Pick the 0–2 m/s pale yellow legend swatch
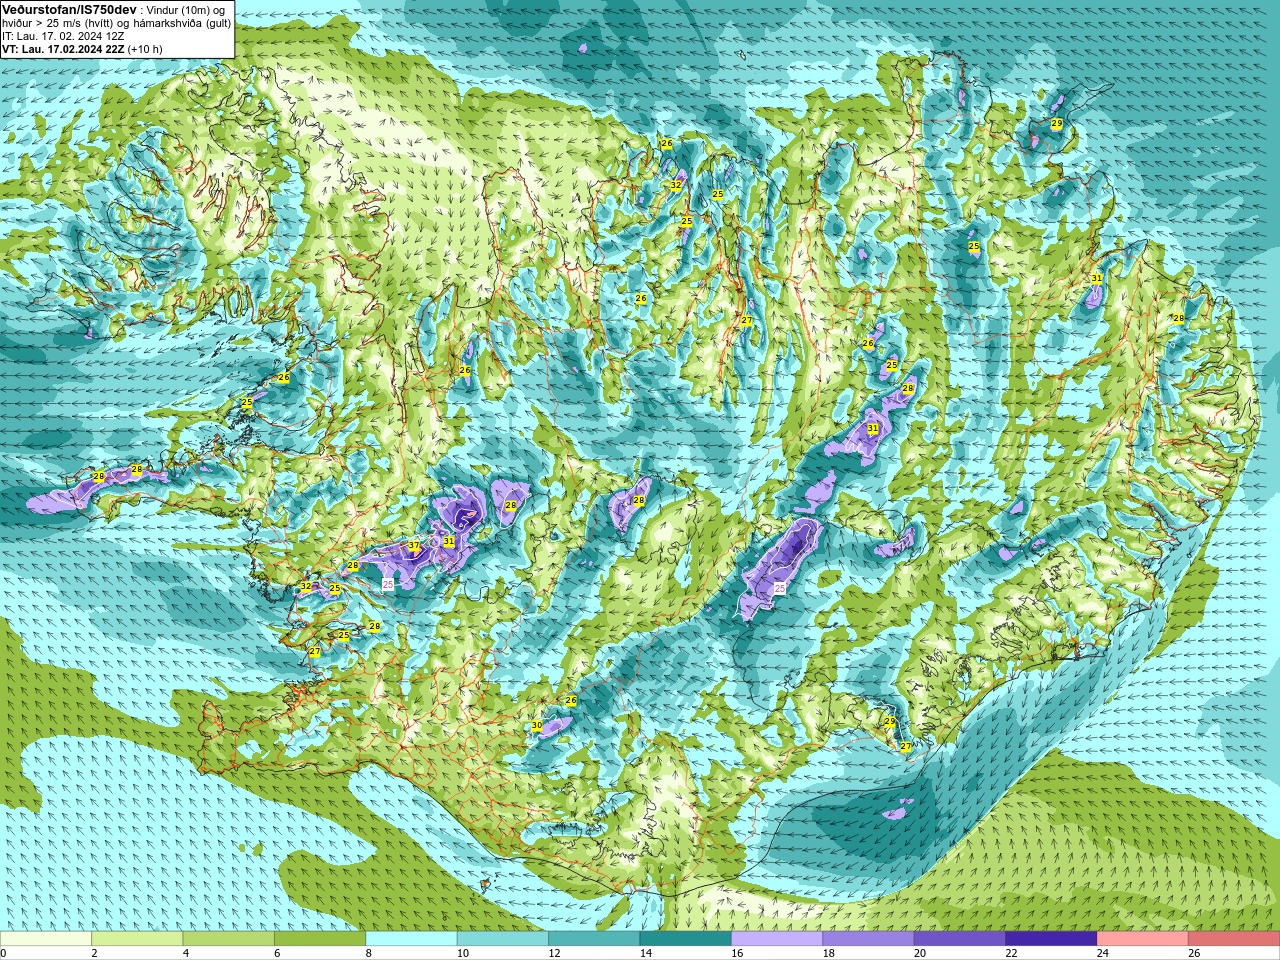1280x960 pixels. click(x=46, y=939)
